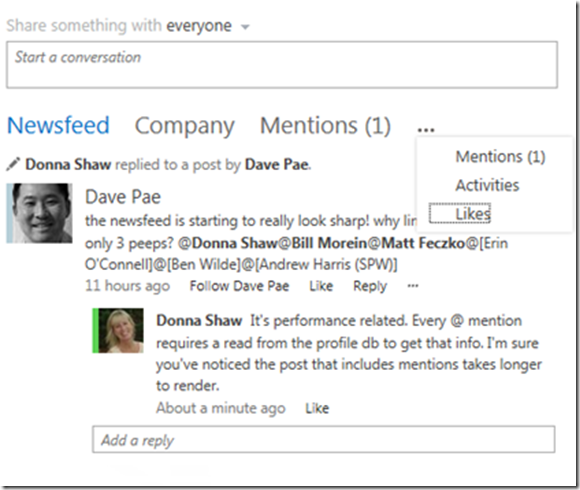Expand the 'everyone' audience dropdown arrow
Image resolution: width=580 pixels, height=490 pixels.
(x=245, y=27)
